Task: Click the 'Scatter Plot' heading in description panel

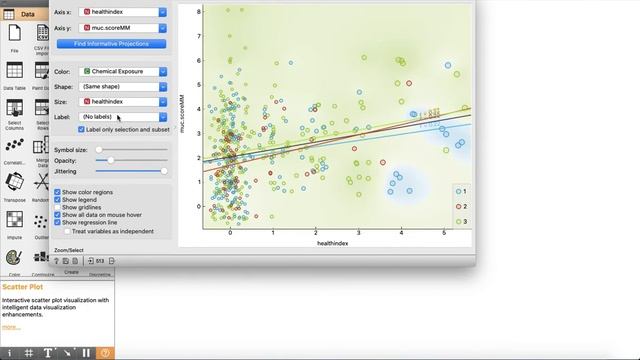Action: (22, 287)
